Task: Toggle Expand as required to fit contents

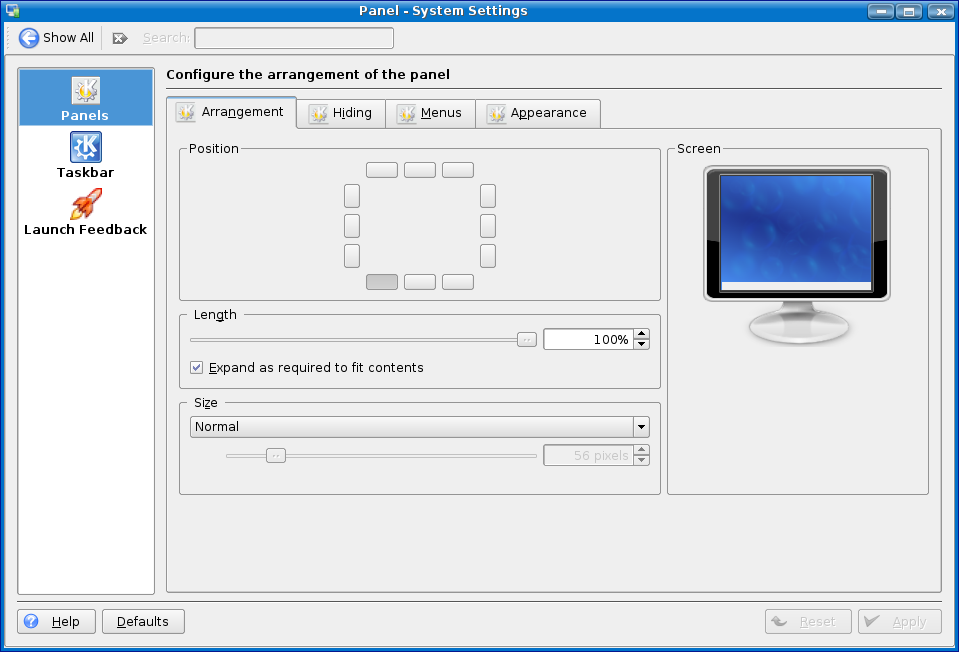Action: pyautogui.click(x=196, y=368)
